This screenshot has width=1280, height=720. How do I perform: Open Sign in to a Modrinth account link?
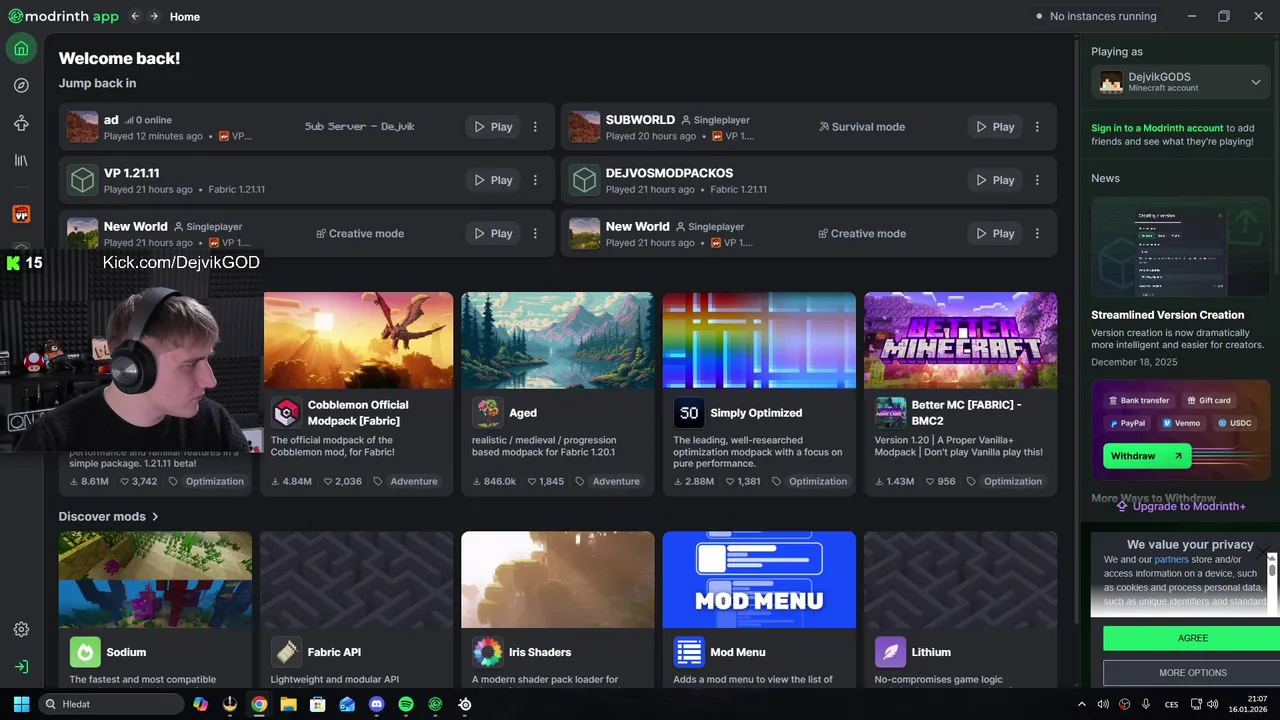(1157, 128)
